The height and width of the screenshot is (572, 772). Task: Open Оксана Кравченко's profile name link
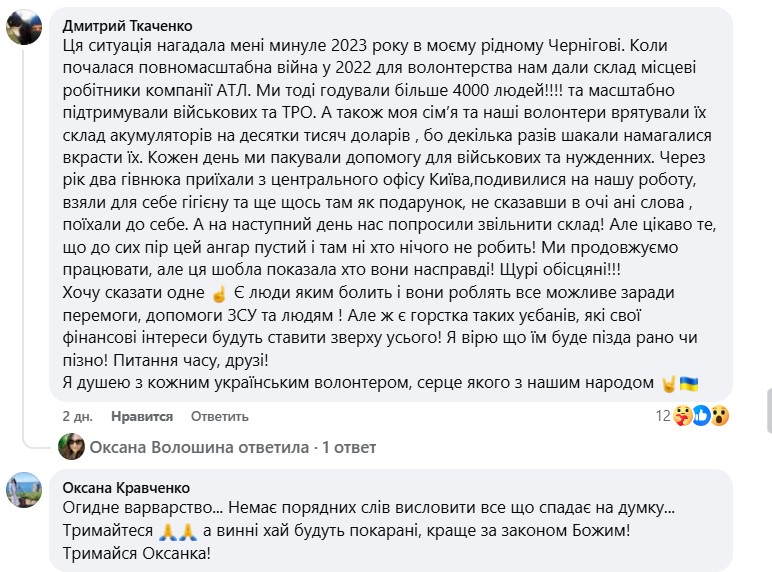tap(125, 489)
